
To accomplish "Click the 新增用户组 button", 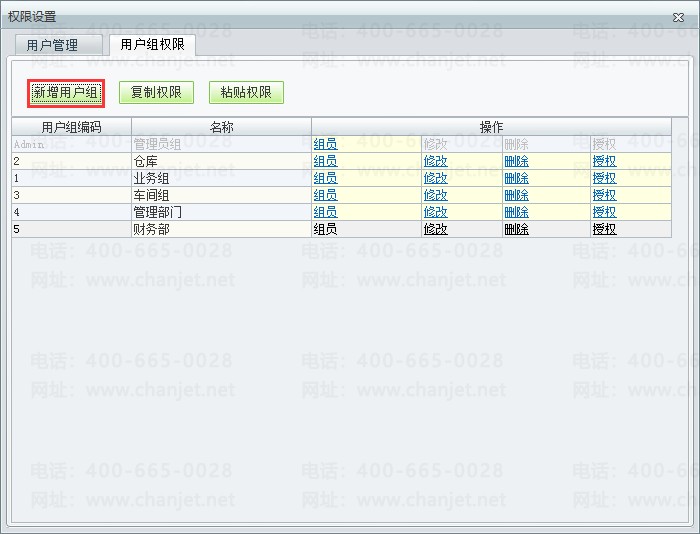I will point(66,93).
